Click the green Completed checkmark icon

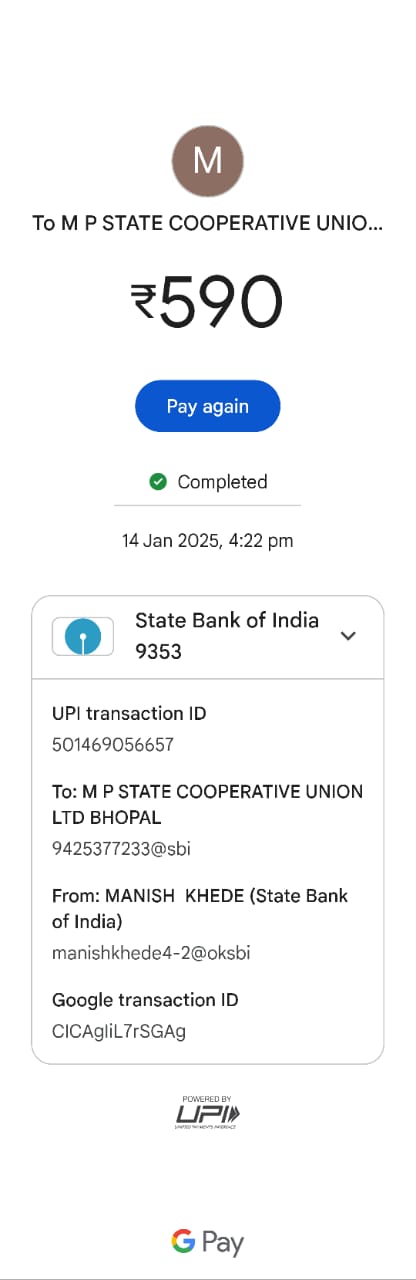[x=157, y=482]
